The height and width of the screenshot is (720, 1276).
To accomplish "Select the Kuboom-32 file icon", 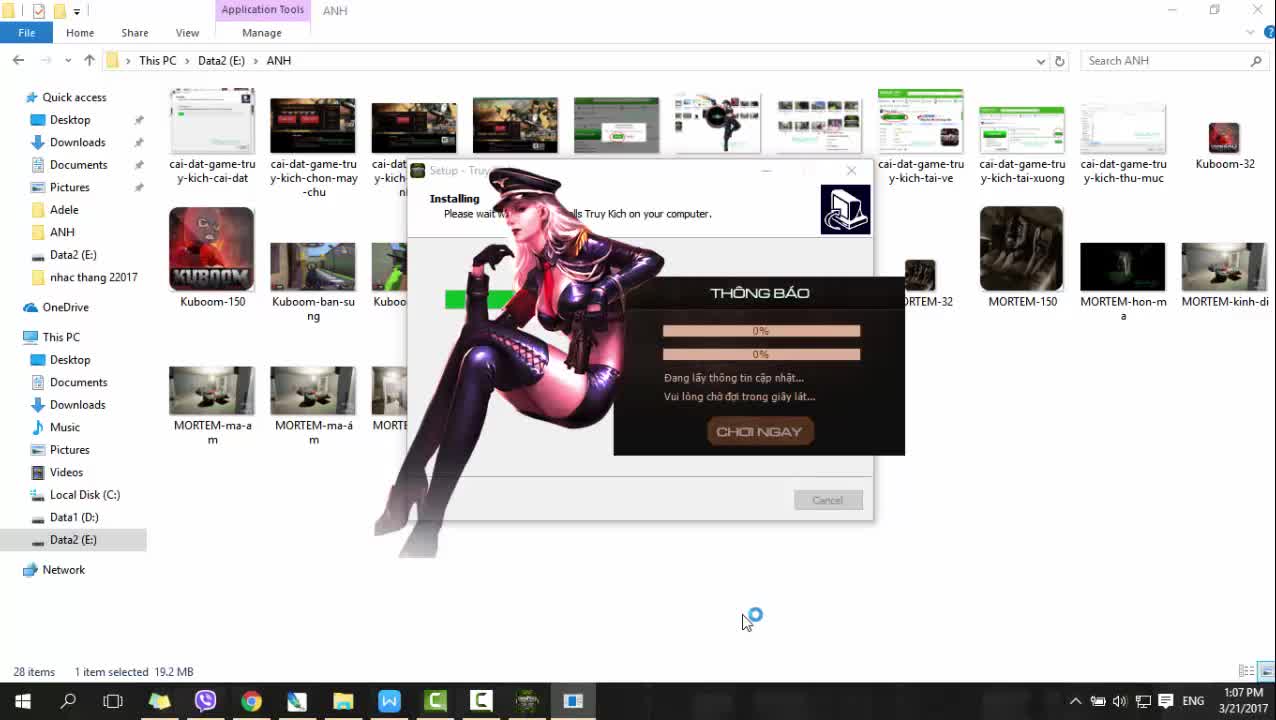I will (x=1224, y=146).
